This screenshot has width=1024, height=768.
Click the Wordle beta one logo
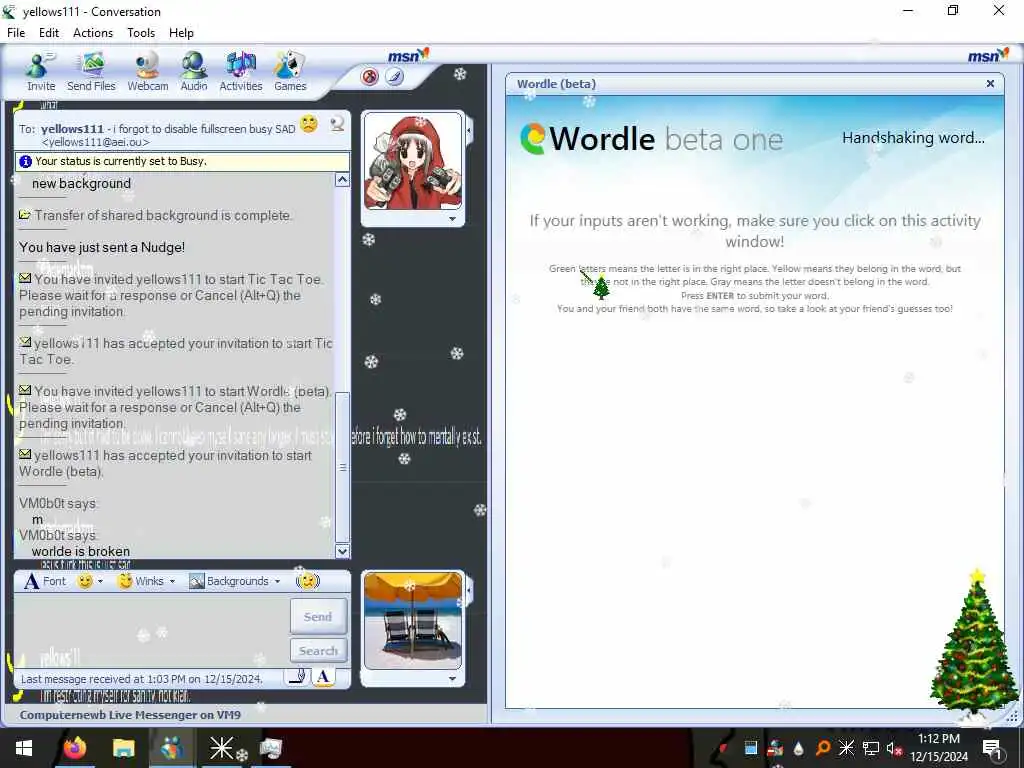pos(651,138)
